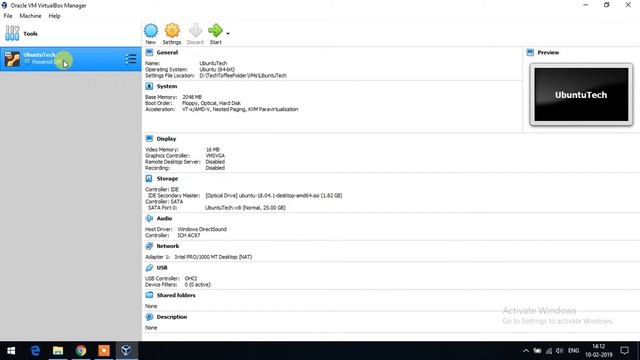The height and width of the screenshot is (360, 640).
Task: Click the Boot Order value text
Action: 211,103
